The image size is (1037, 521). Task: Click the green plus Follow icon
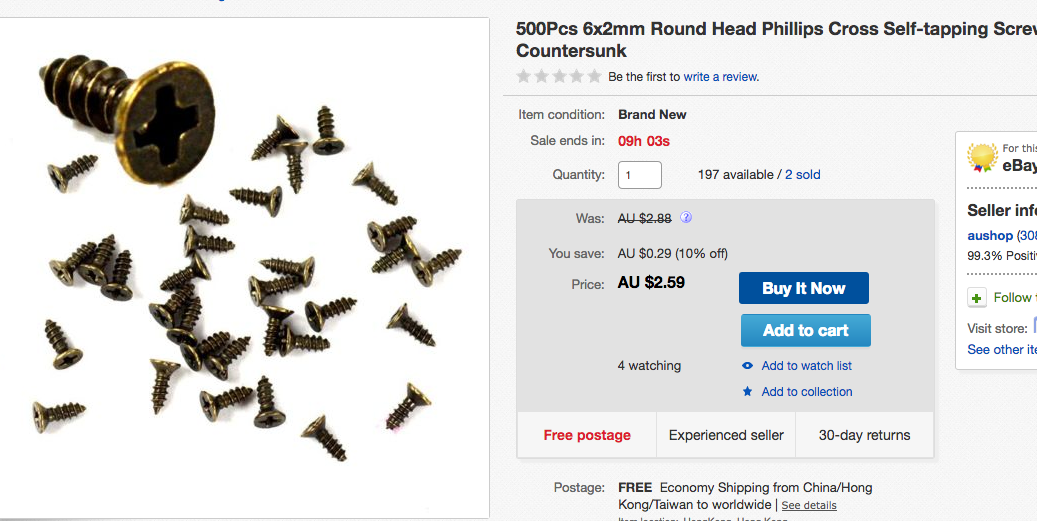pyautogui.click(x=977, y=298)
